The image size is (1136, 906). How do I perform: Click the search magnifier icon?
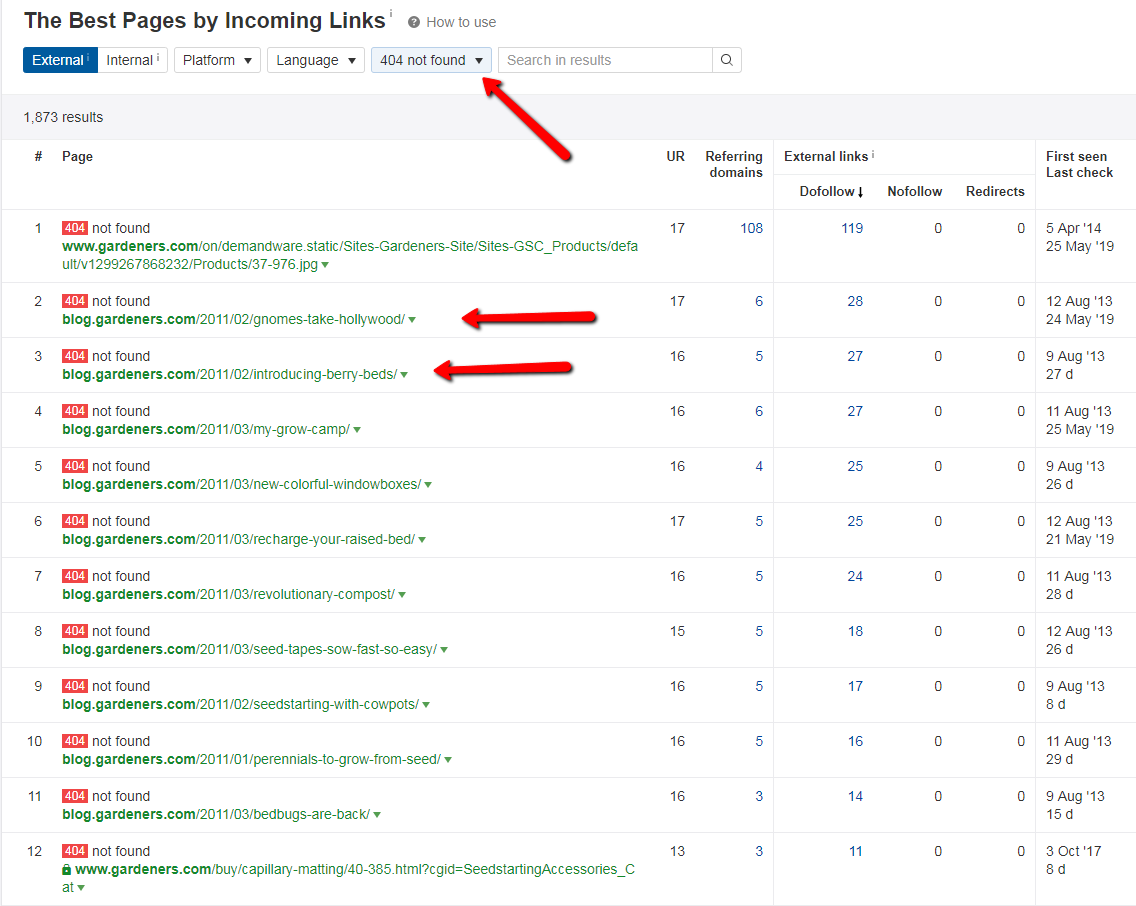pos(727,60)
